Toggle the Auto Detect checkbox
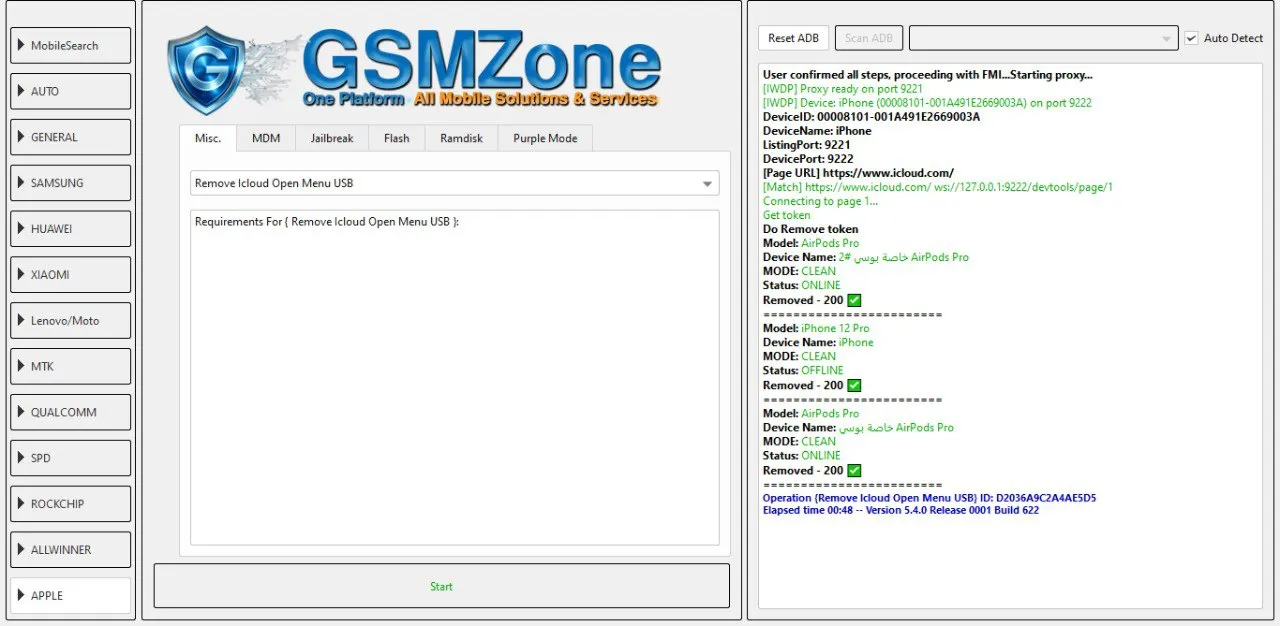The image size is (1280, 626). pyautogui.click(x=1192, y=38)
